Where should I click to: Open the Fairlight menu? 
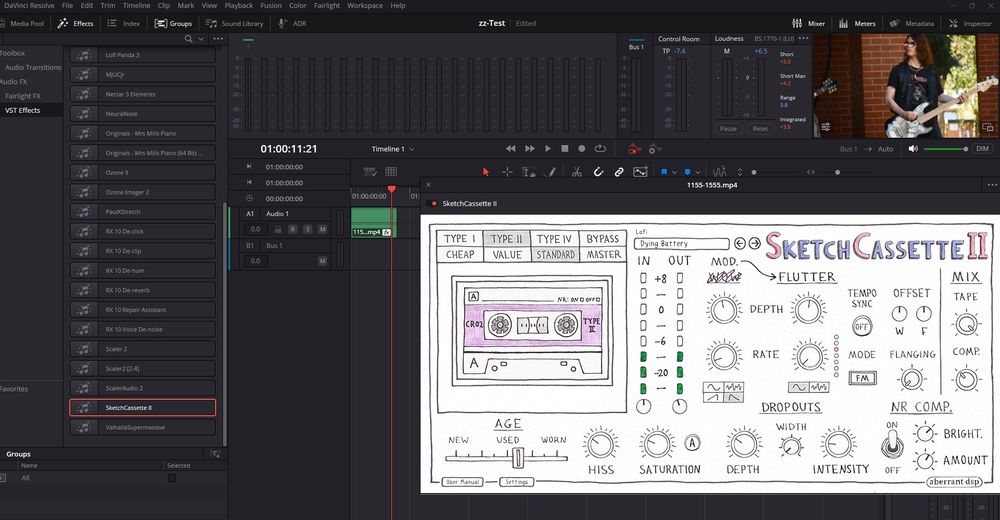coord(327,5)
